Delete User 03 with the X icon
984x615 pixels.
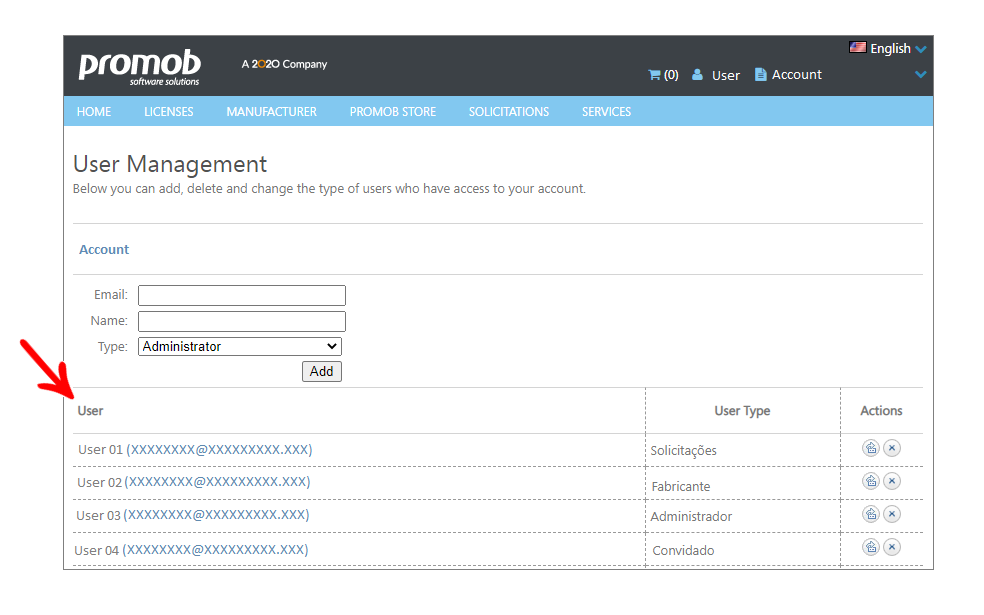coord(892,515)
